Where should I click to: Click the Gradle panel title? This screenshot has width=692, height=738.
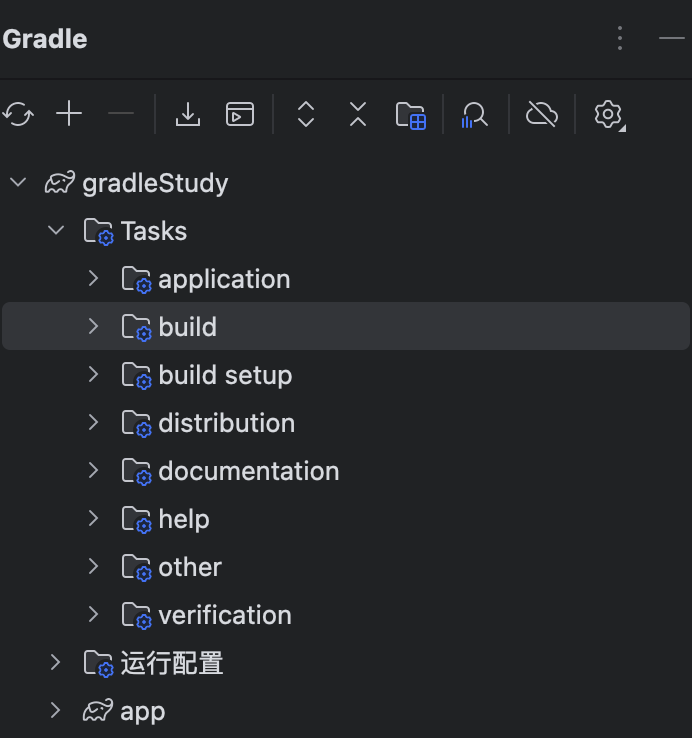pyautogui.click(x=45, y=39)
